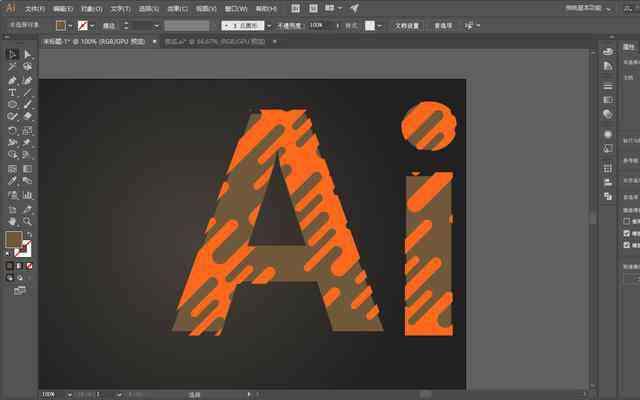Screen dimensions: 640x400
Task: Select the Artboard tool
Action: pyautogui.click(x=12, y=209)
